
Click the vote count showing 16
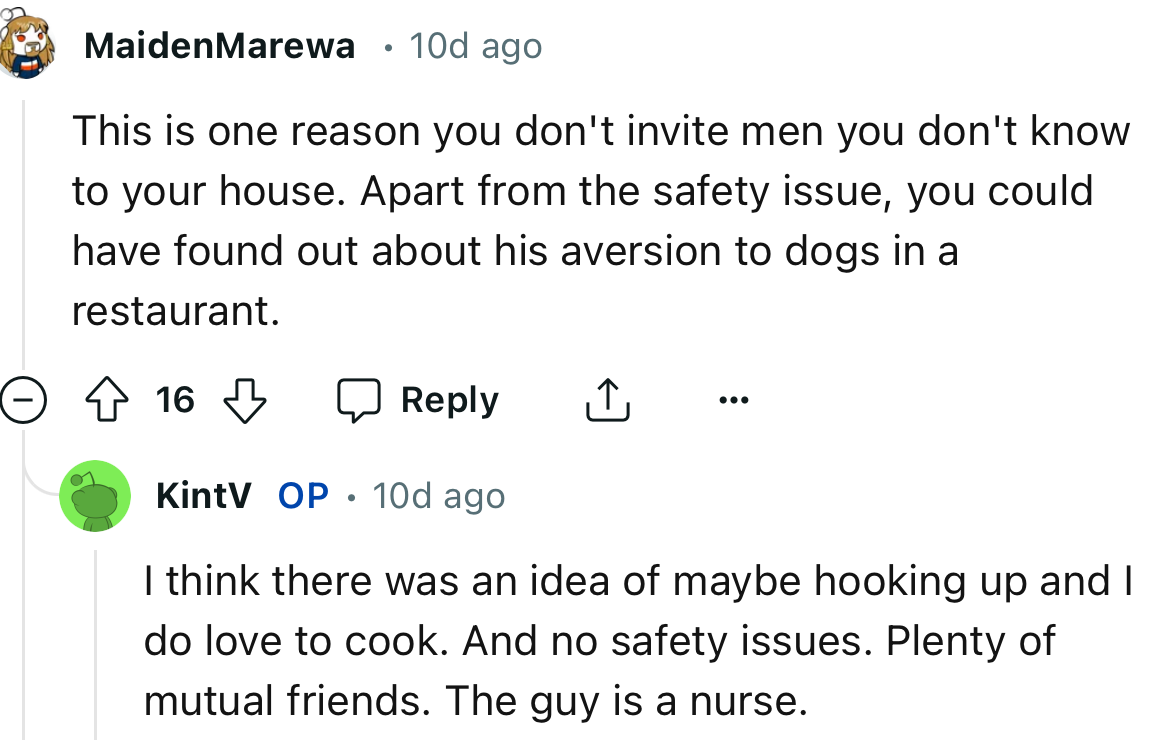coord(176,400)
